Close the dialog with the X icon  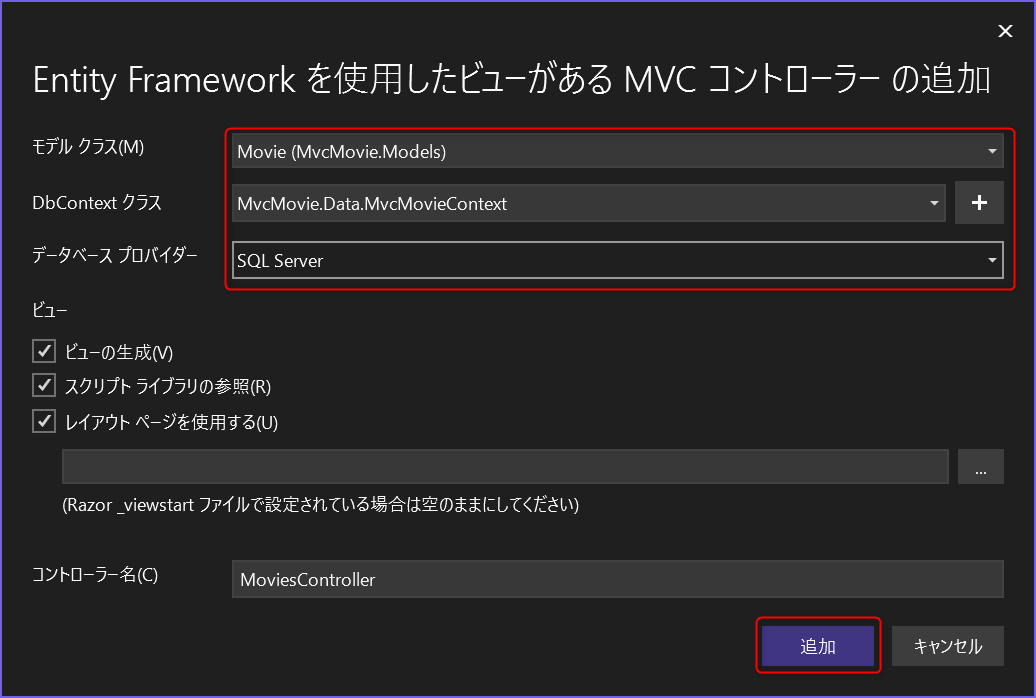(1005, 30)
